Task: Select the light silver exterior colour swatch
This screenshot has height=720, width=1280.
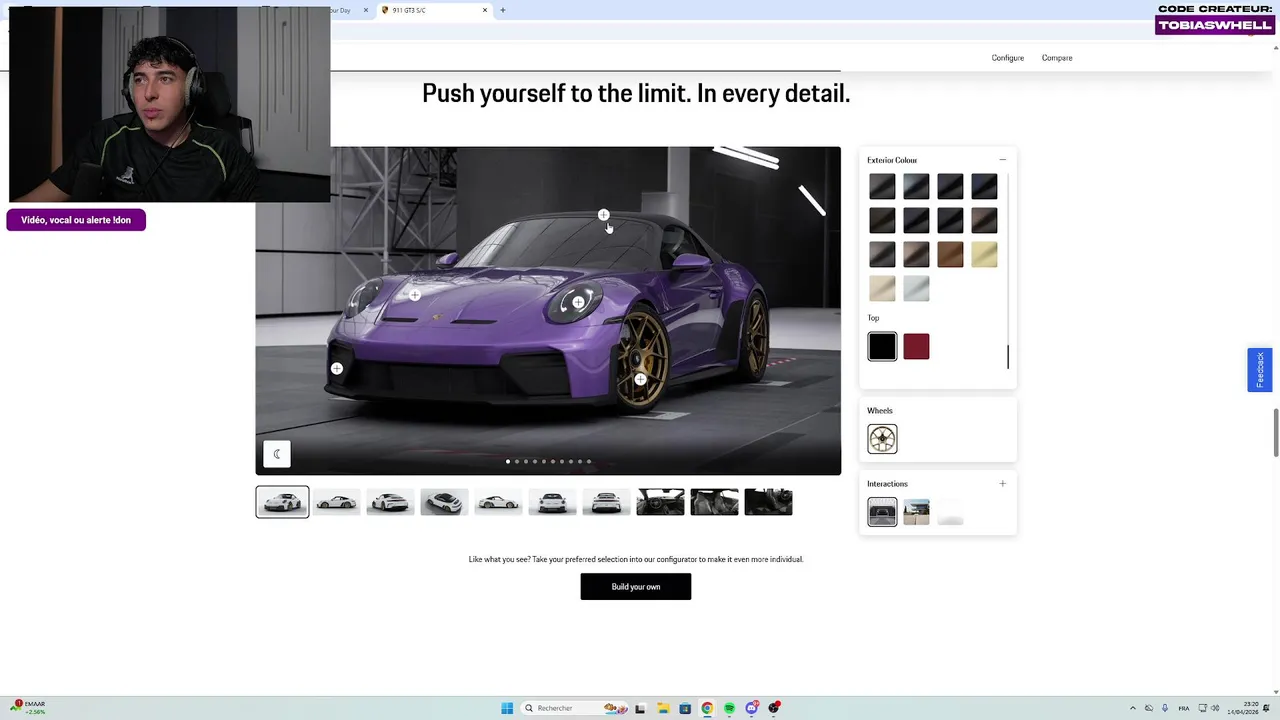Action: pyautogui.click(x=916, y=288)
